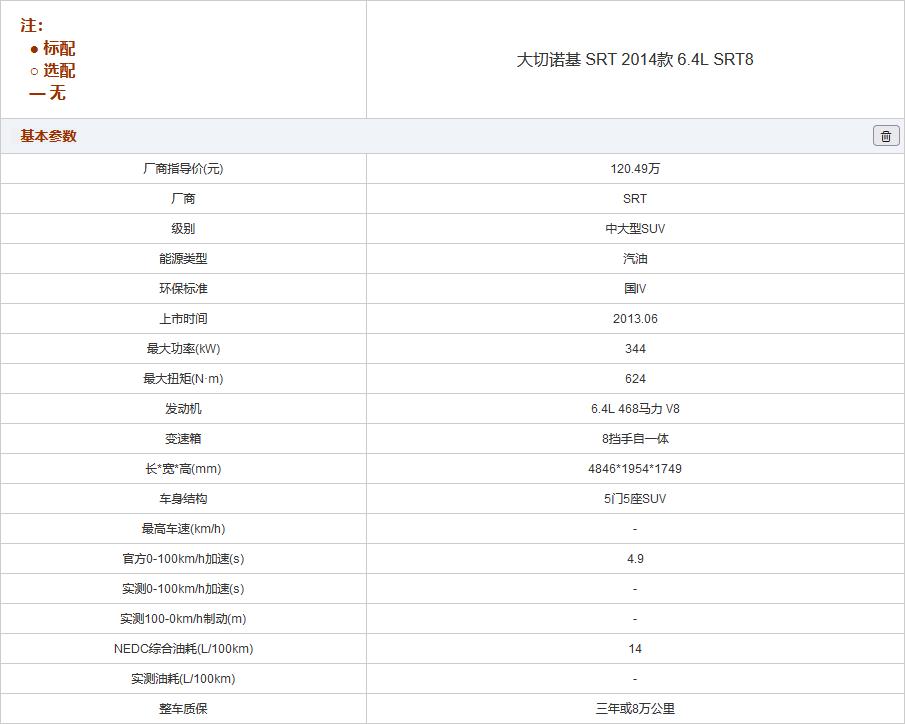The height and width of the screenshot is (724, 905).
Task: Select the 长*宽*高(mm) row label
Action: (x=183, y=469)
